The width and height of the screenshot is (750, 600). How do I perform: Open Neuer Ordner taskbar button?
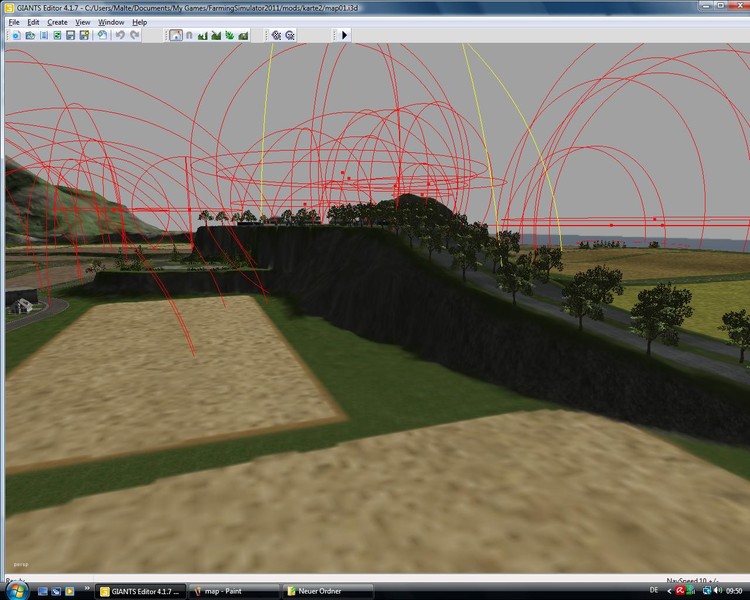[328, 591]
